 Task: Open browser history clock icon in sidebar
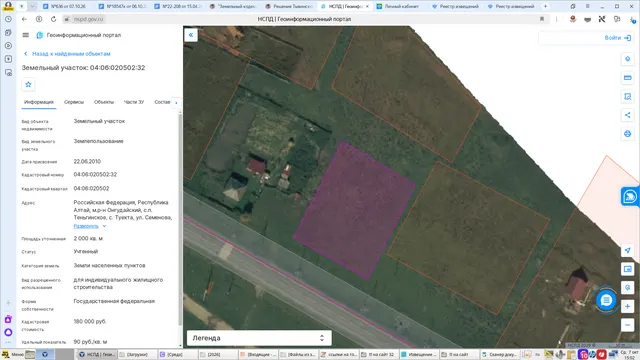(x=8, y=19)
